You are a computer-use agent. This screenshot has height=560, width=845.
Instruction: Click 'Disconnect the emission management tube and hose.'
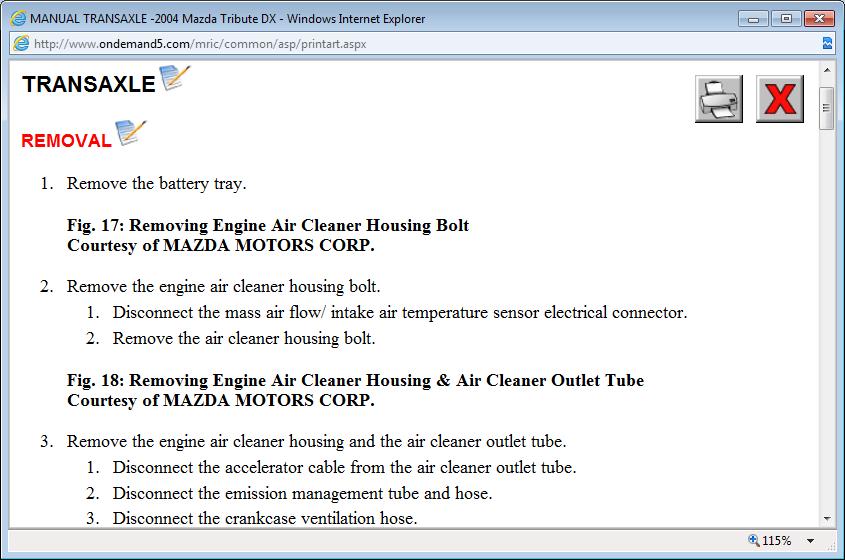tap(302, 493)
